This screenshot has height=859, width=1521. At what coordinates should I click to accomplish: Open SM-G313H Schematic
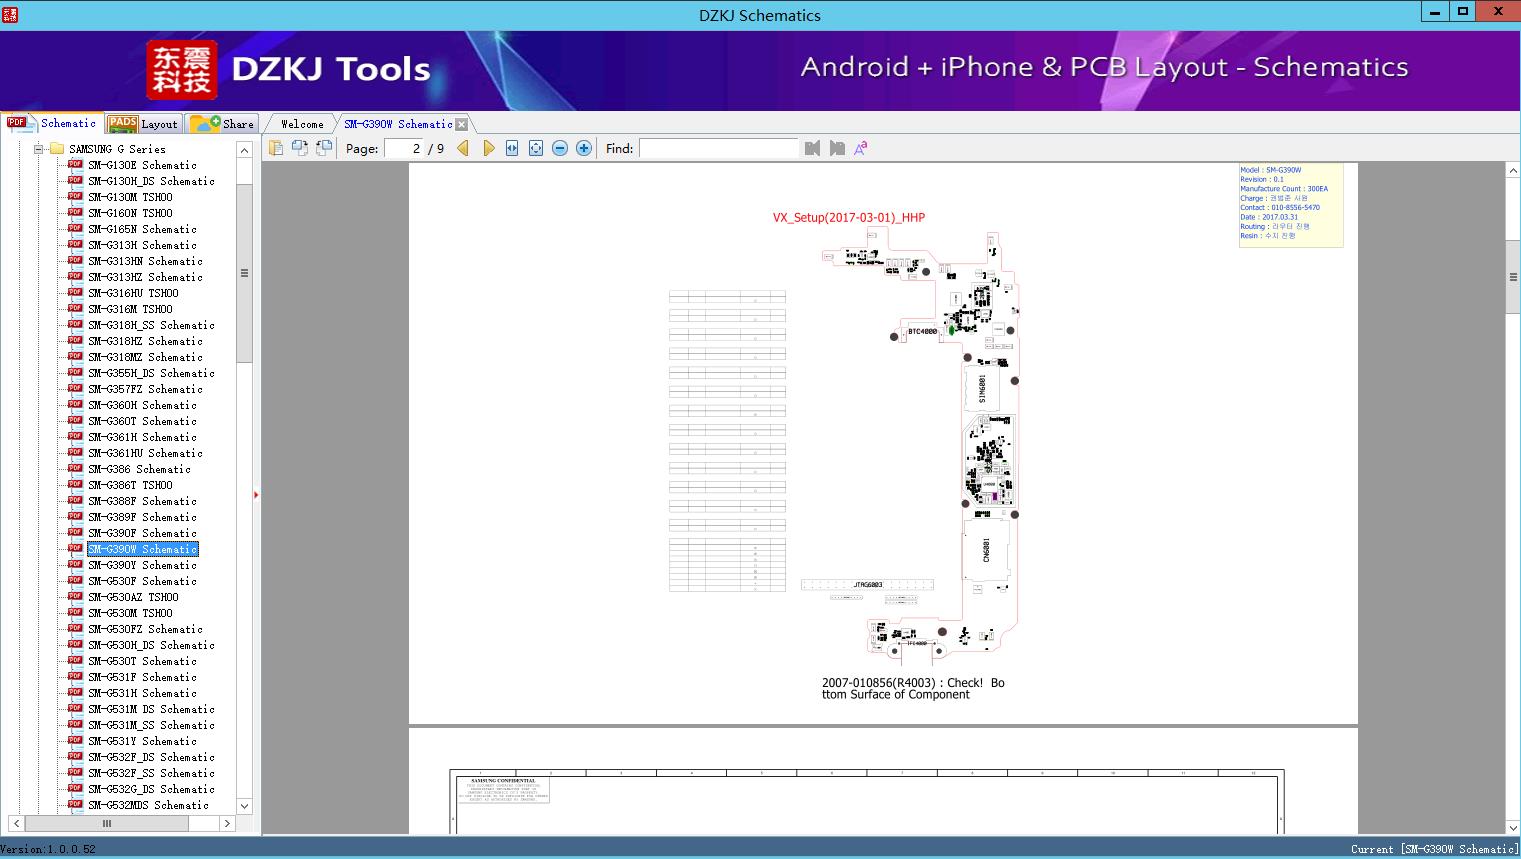142,245
